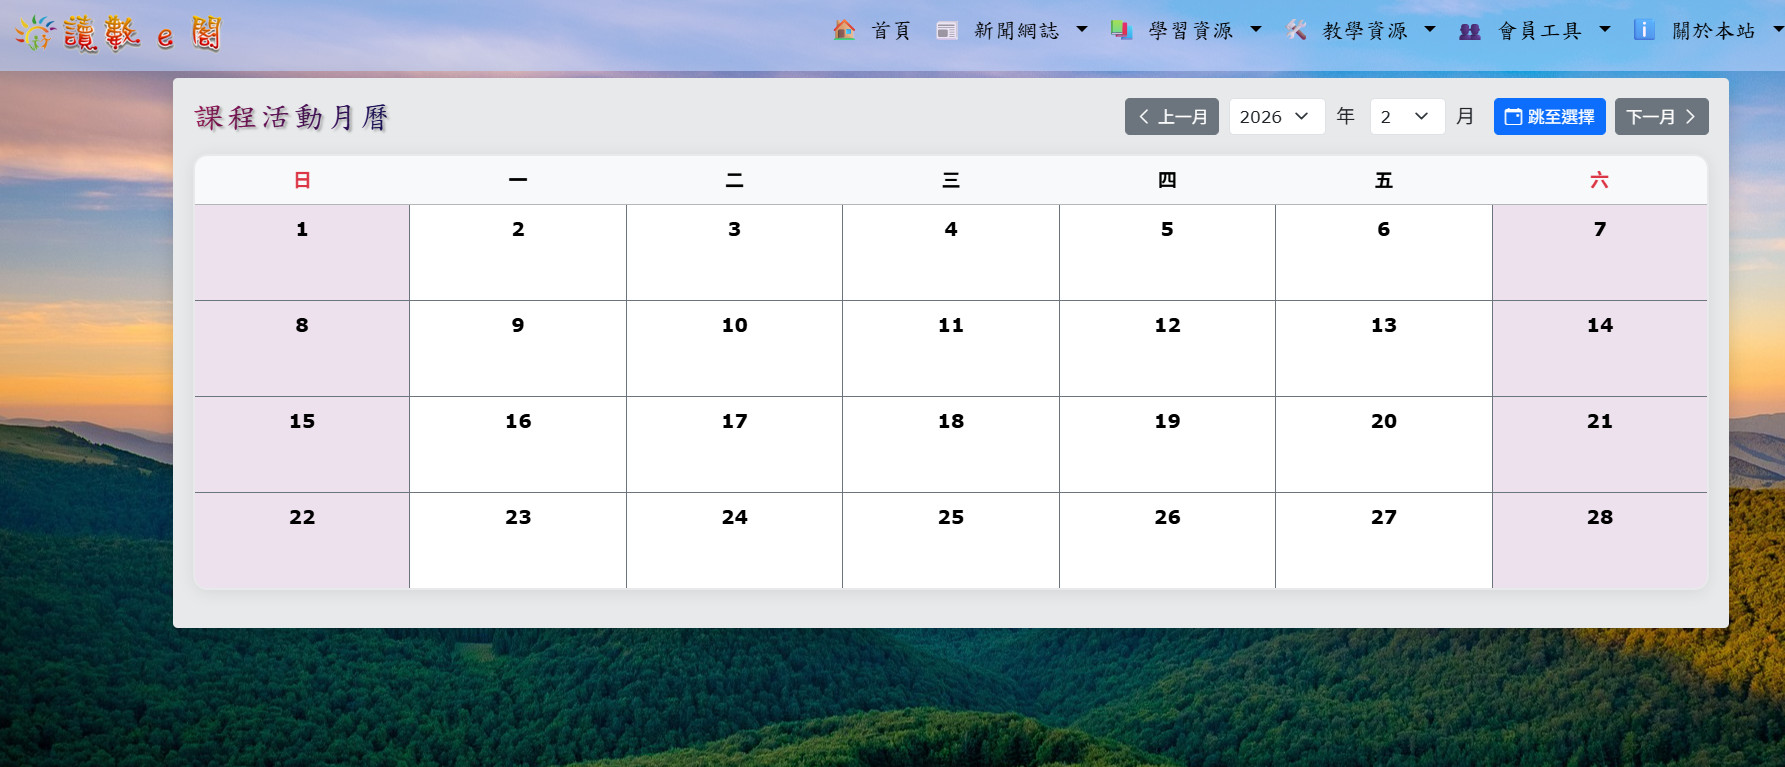The width and height of the screenshot is (1785, 767).
Task: Click the tools icon beside 教學資源
Action: coord(1296,31)
